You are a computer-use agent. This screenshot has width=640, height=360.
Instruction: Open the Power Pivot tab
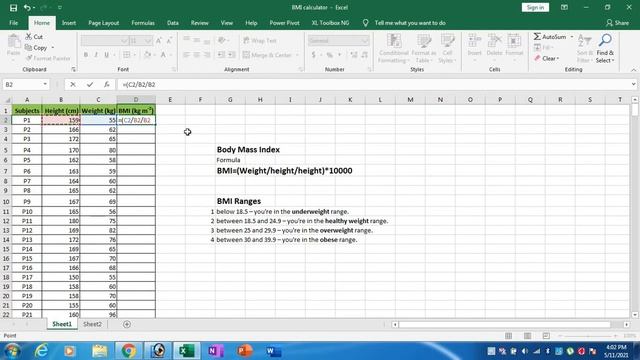284,23
